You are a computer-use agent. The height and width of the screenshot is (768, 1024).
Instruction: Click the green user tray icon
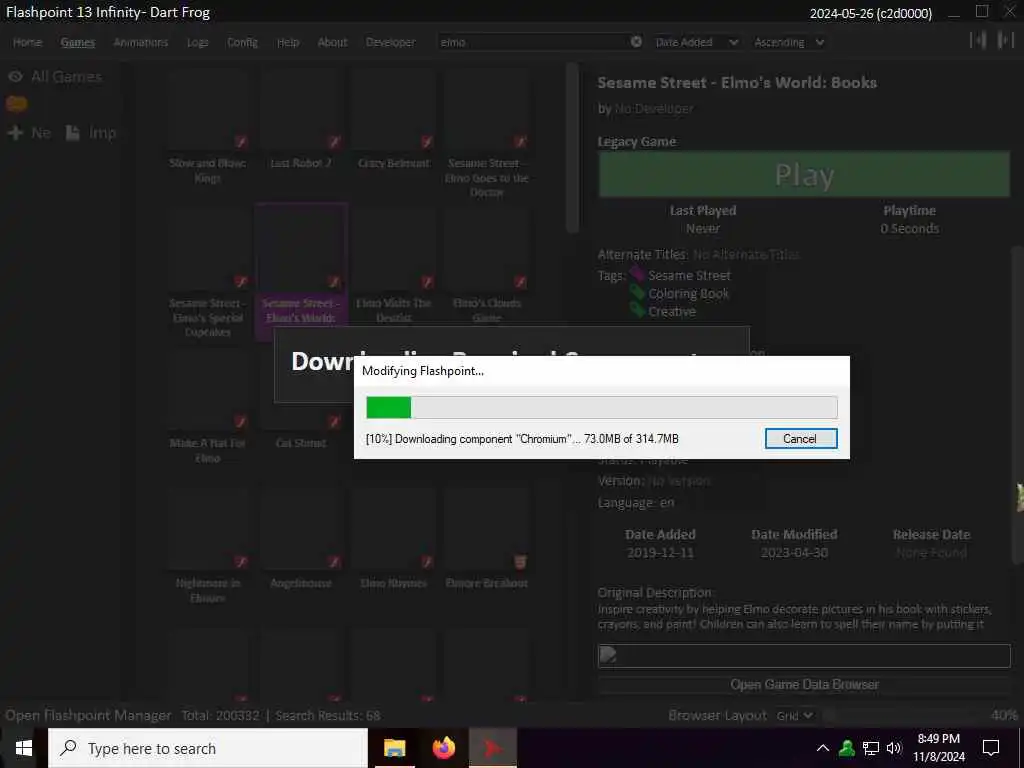[847, 748]
